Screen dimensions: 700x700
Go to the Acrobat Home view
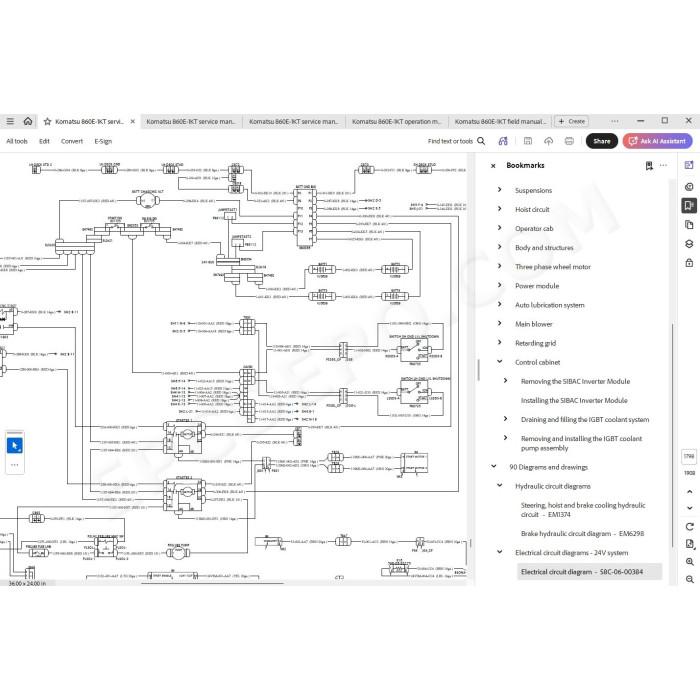coord(28,121)
